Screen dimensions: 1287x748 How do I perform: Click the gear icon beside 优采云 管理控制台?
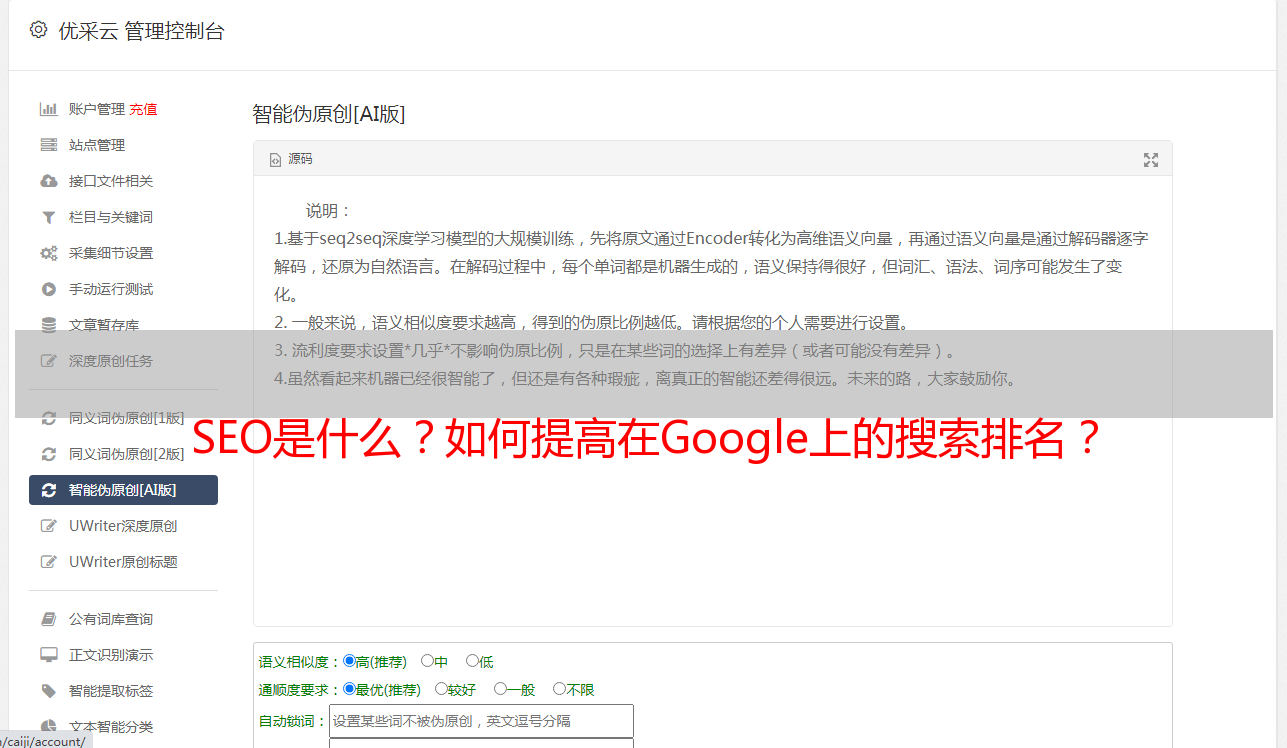pos(38,30)
